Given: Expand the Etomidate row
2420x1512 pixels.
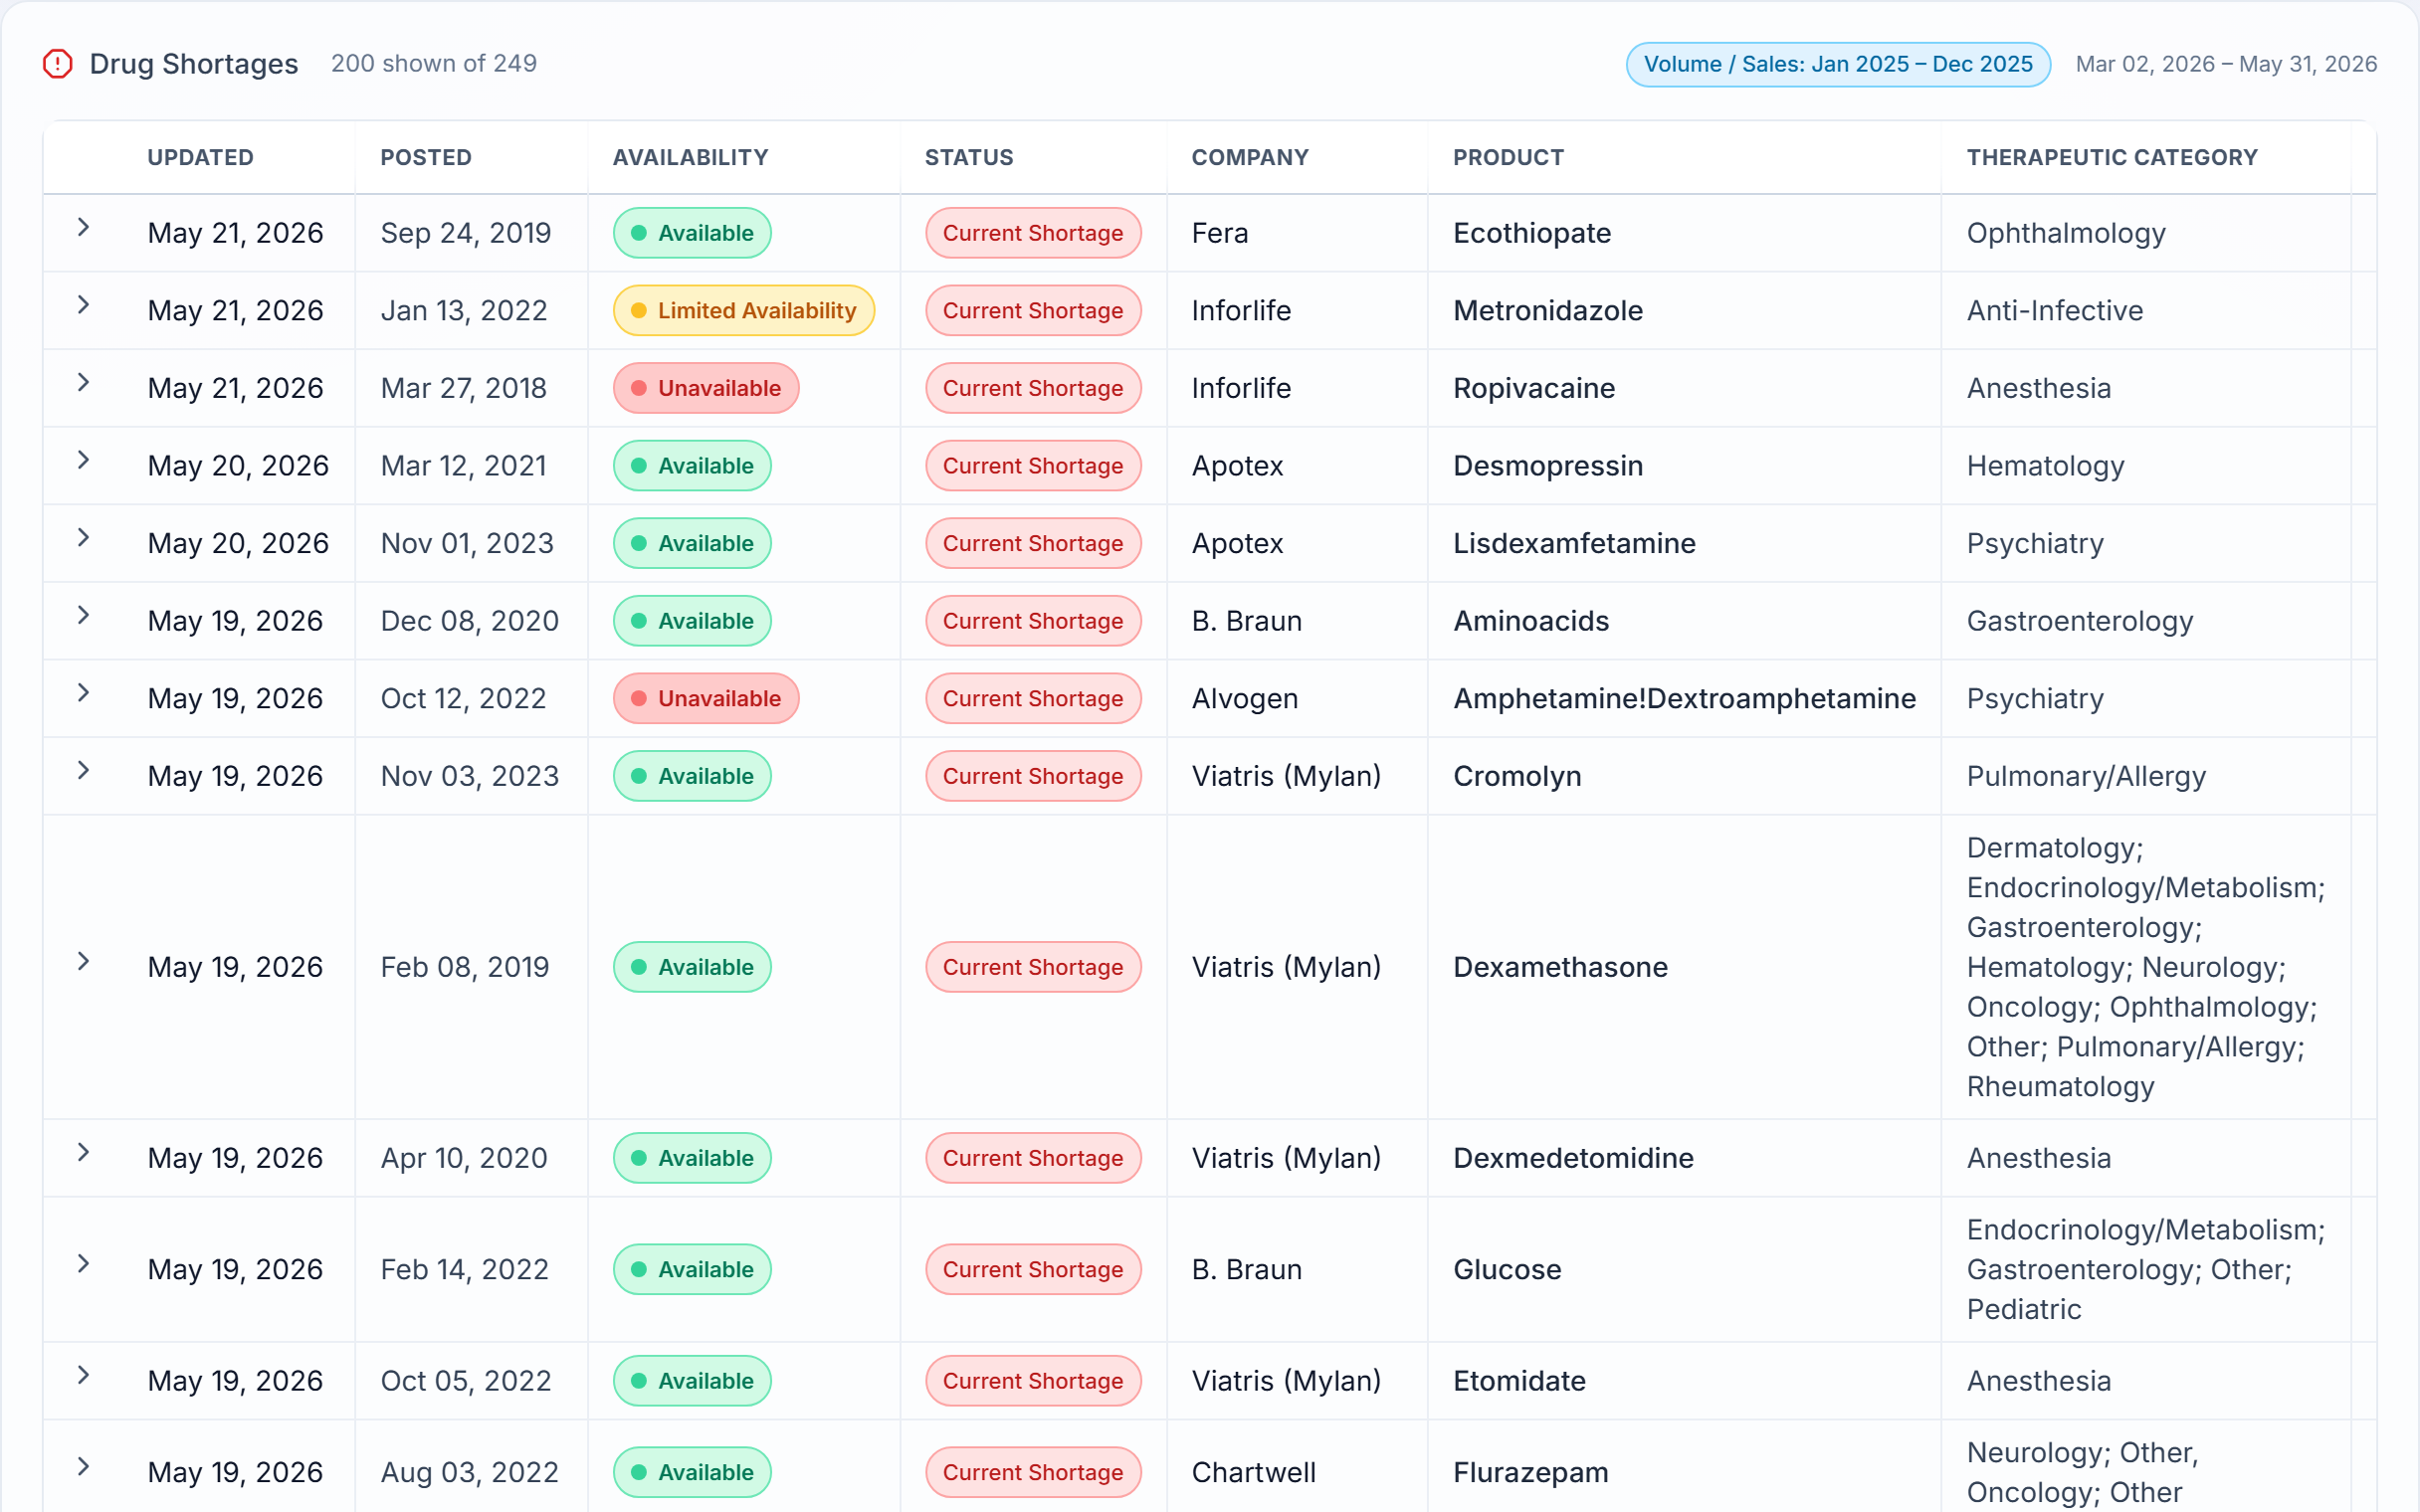Looking at the screenshot, I should click(84, 1376).
